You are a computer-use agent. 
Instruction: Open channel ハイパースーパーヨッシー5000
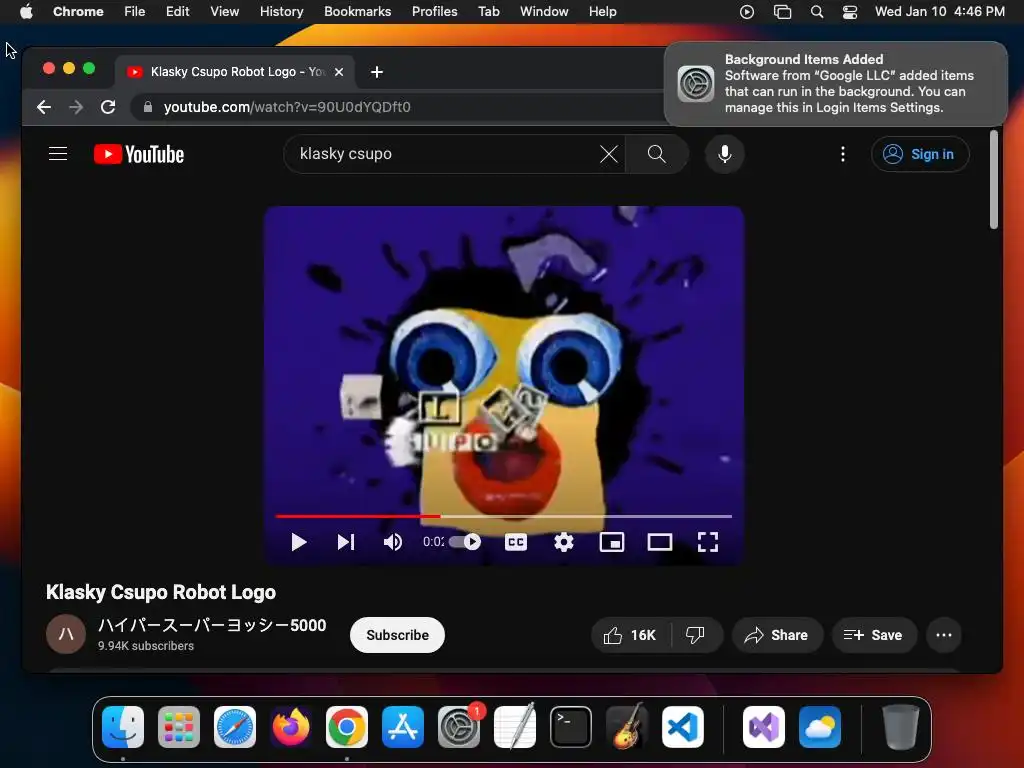(x=212, y=625)
